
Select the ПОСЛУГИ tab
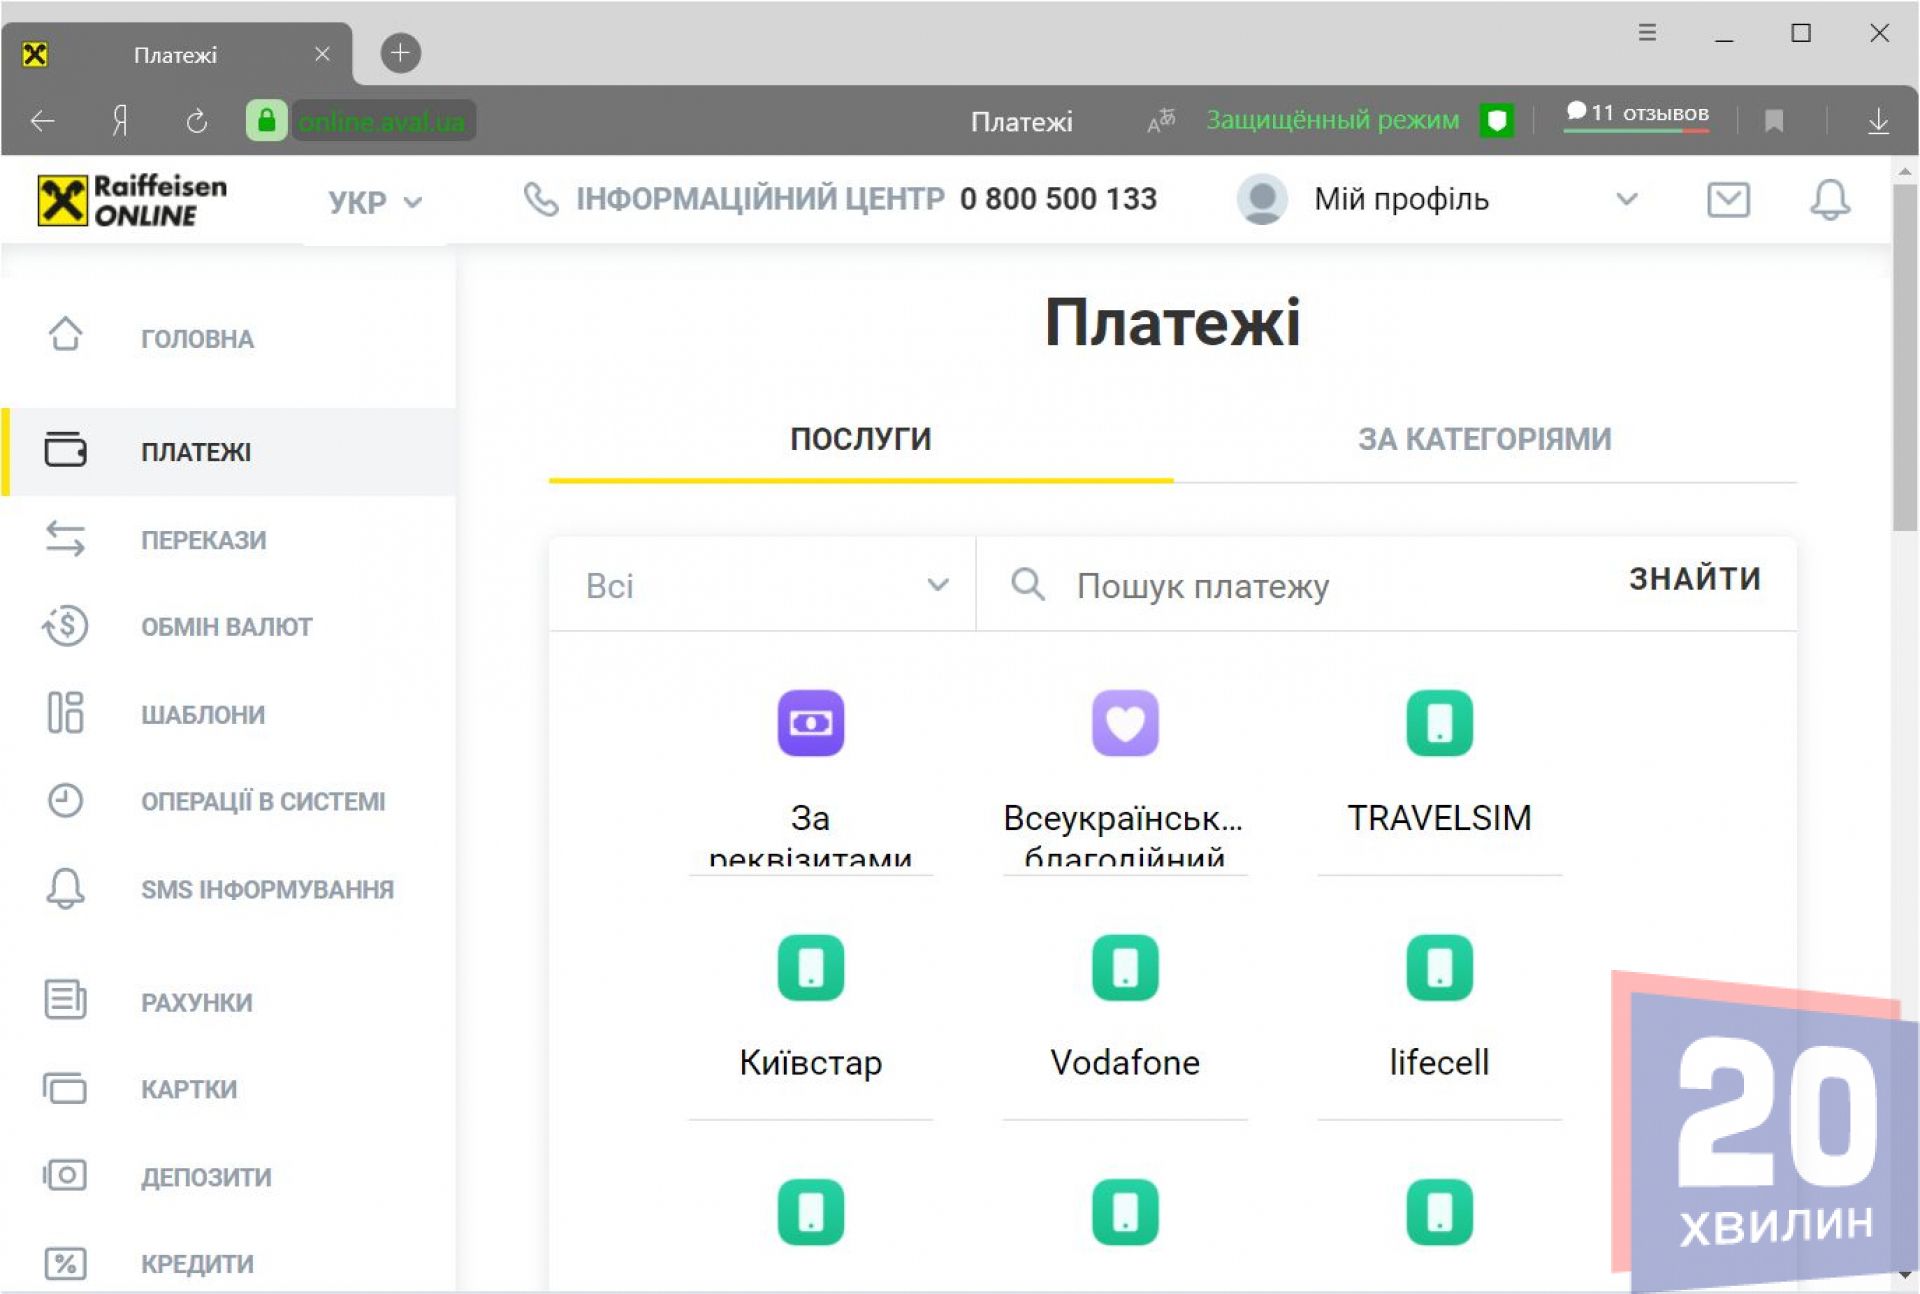click(x=860, y=439)
